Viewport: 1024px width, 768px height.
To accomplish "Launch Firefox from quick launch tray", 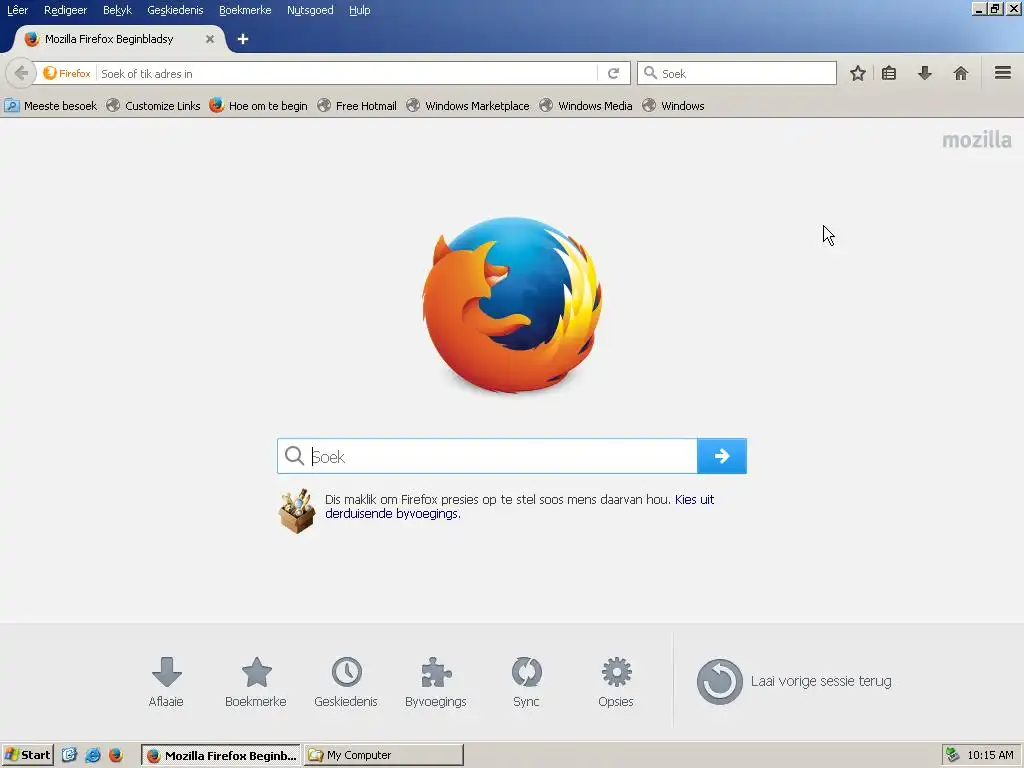I will pos(116,755).
